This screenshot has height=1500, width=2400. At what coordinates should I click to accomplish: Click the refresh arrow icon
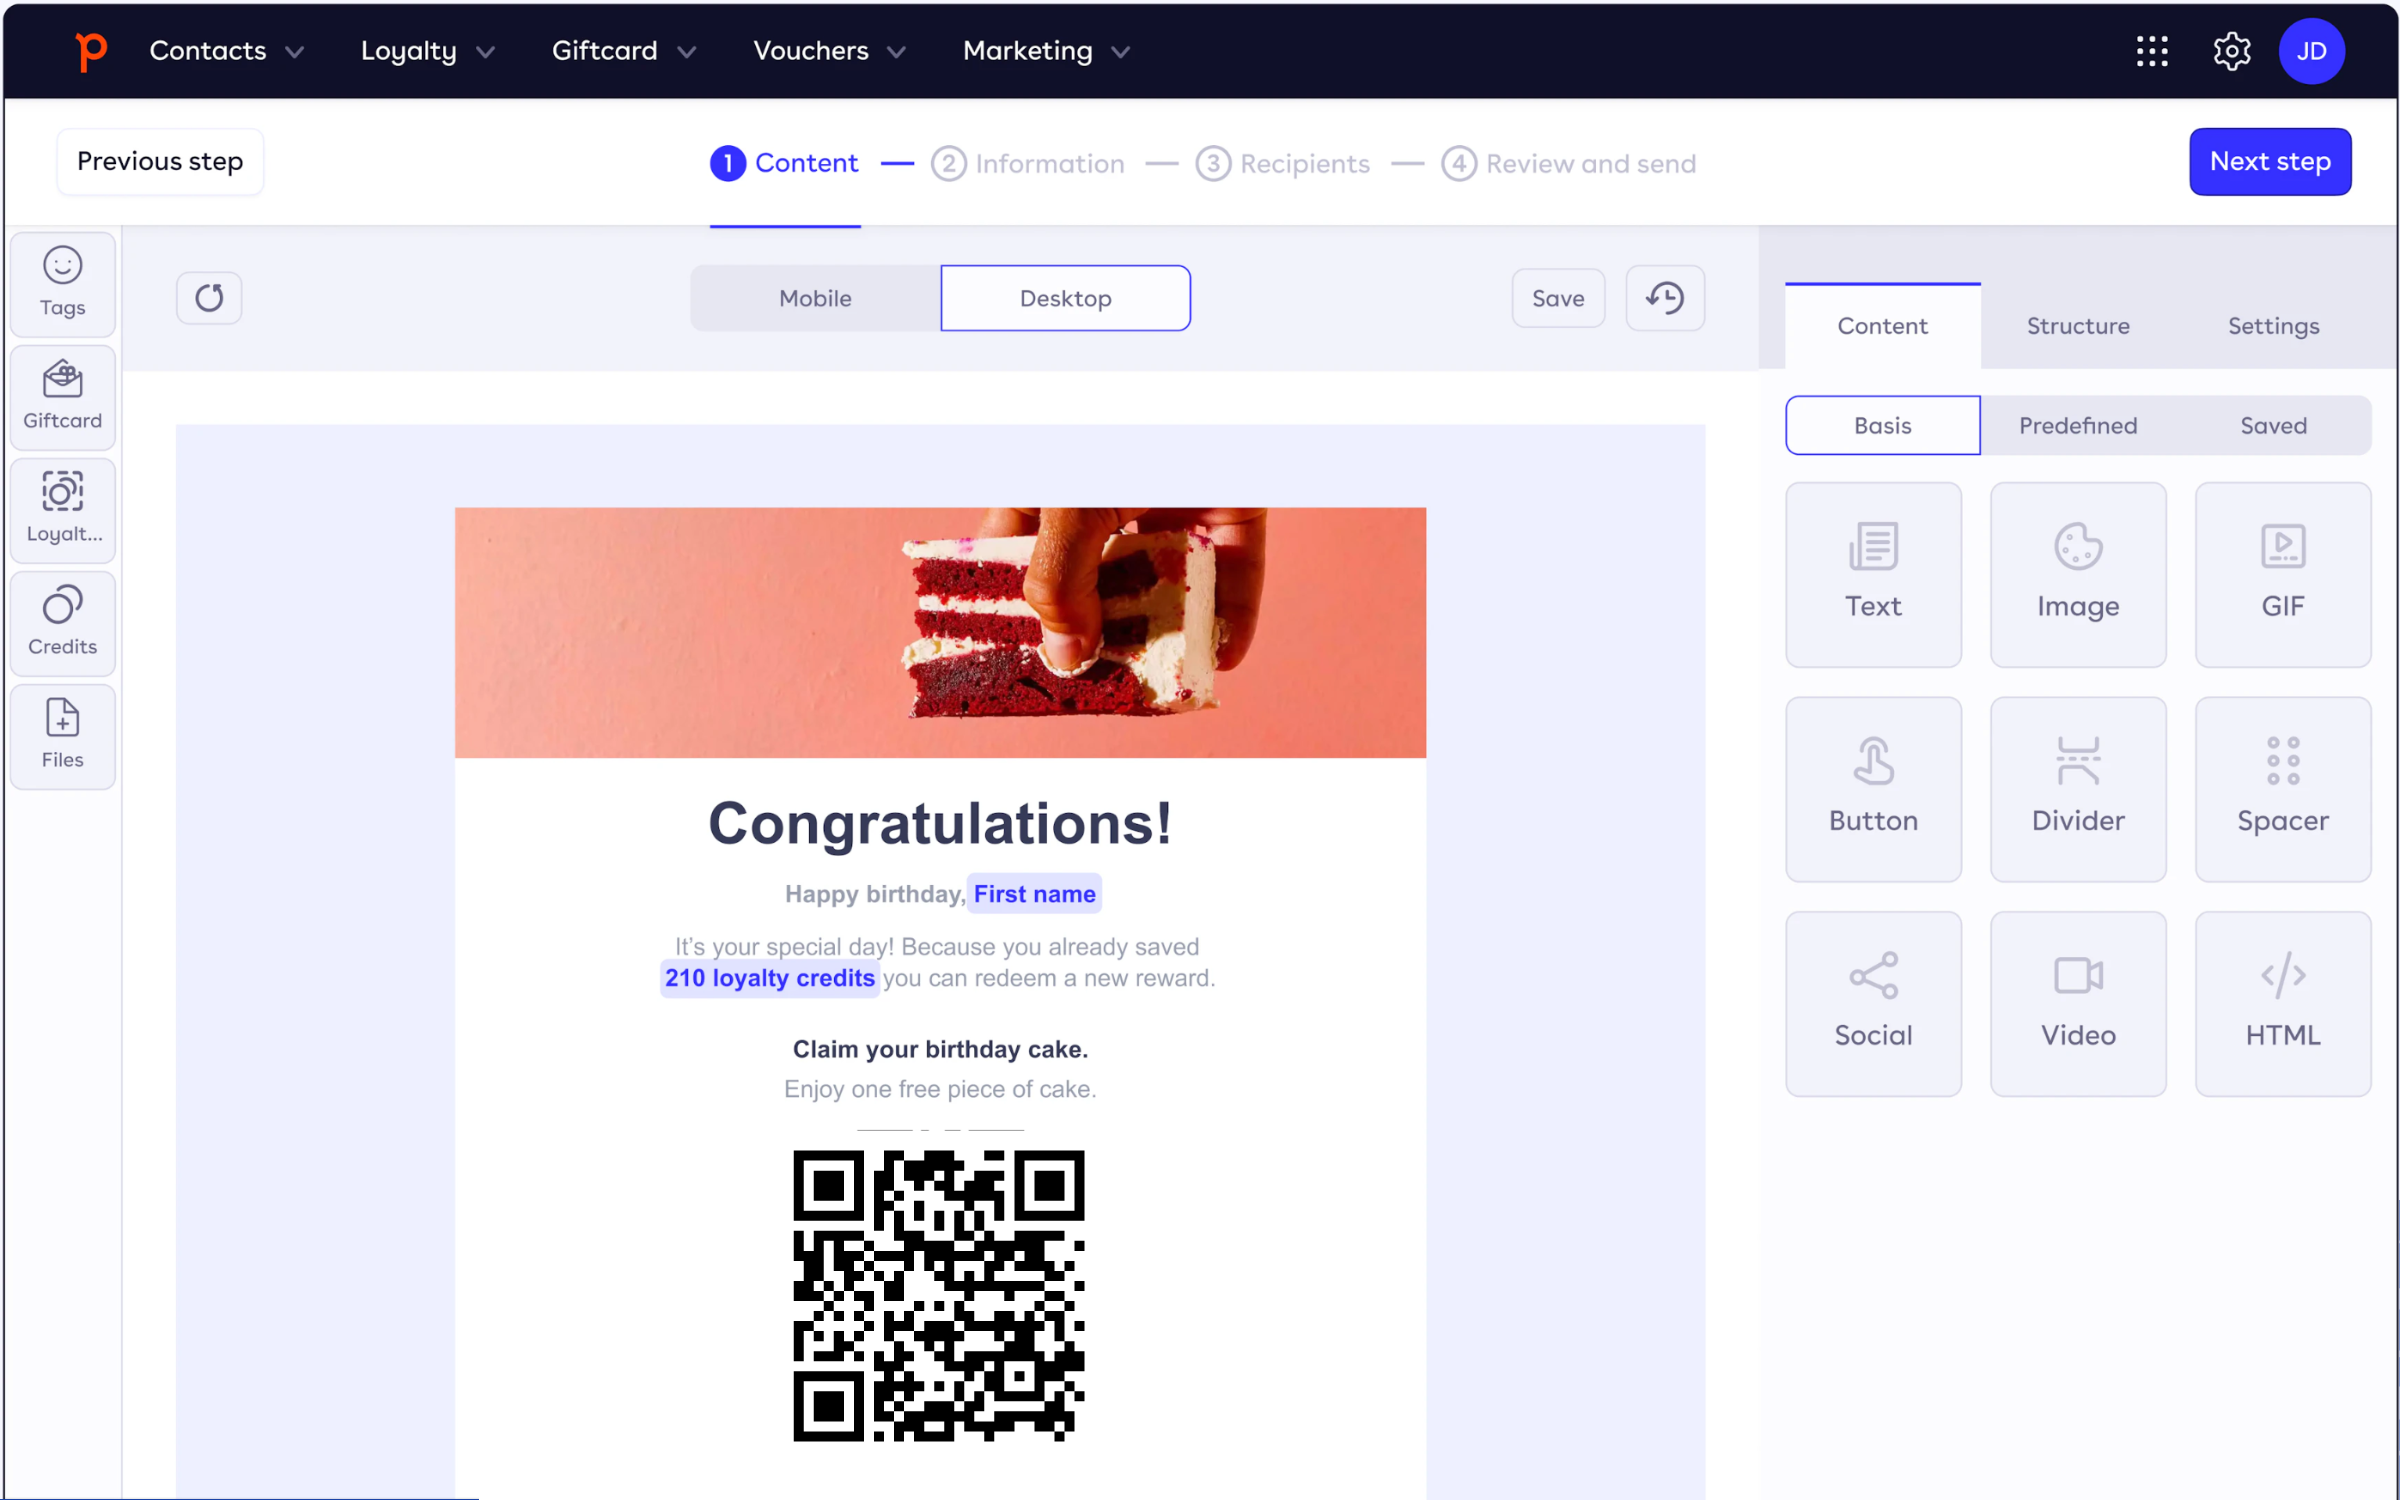pos(209,298)
